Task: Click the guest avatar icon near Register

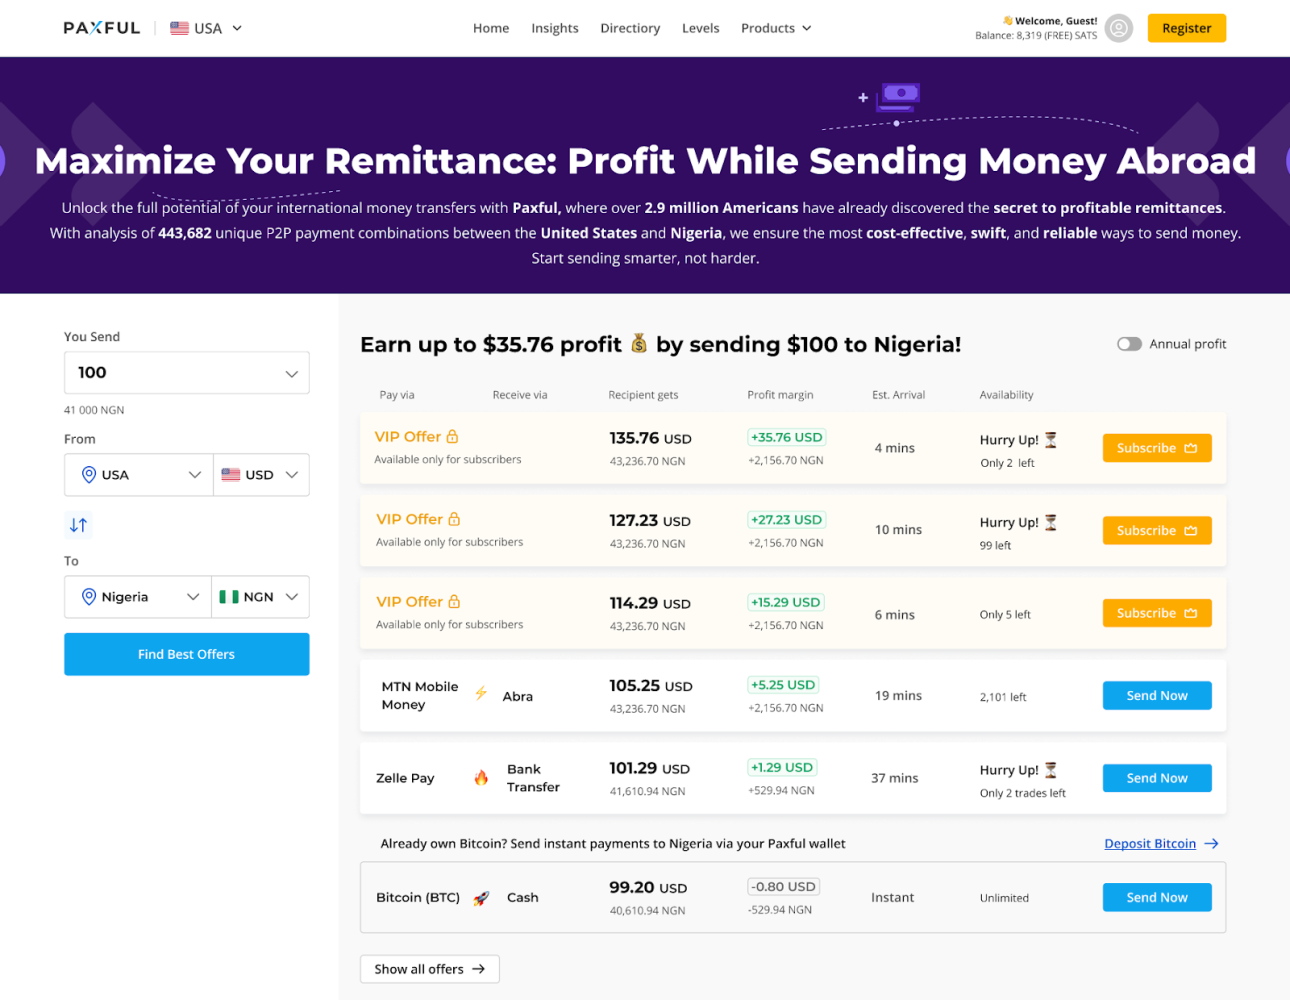Action: pos(1118,28)
